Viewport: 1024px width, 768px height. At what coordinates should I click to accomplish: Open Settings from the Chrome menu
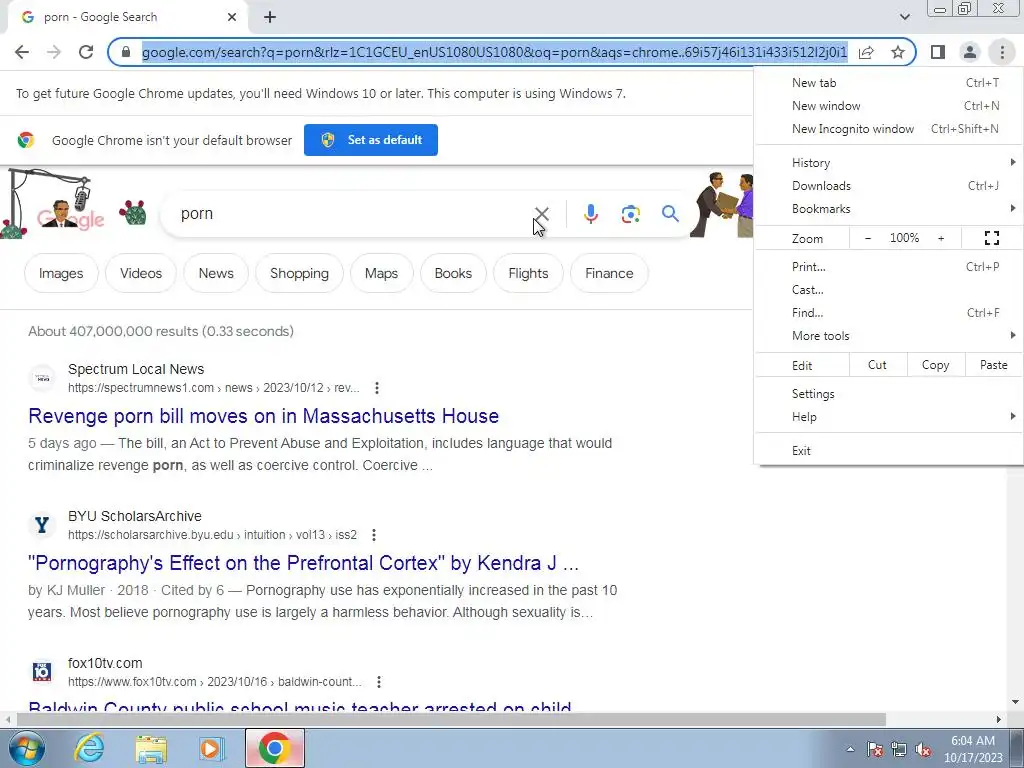[x=888, y=394]
